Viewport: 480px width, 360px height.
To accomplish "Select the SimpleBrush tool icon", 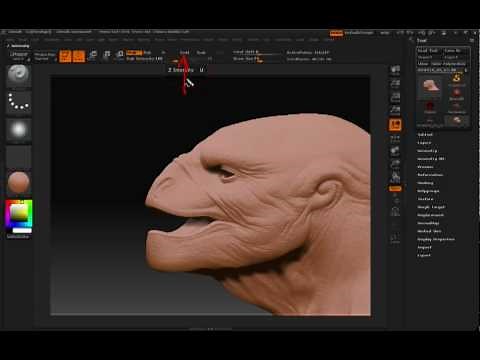I will (x=456, y=80).
